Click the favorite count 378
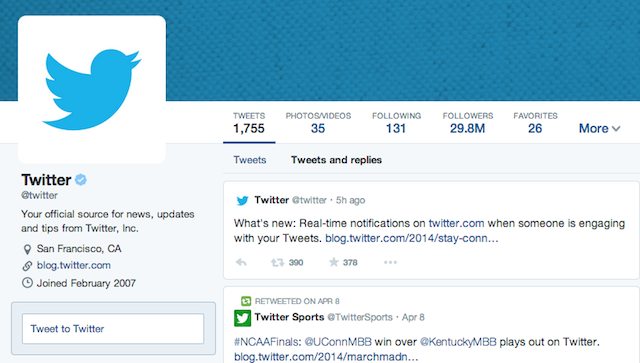The image size is (640, 363). tap(350, 263)
